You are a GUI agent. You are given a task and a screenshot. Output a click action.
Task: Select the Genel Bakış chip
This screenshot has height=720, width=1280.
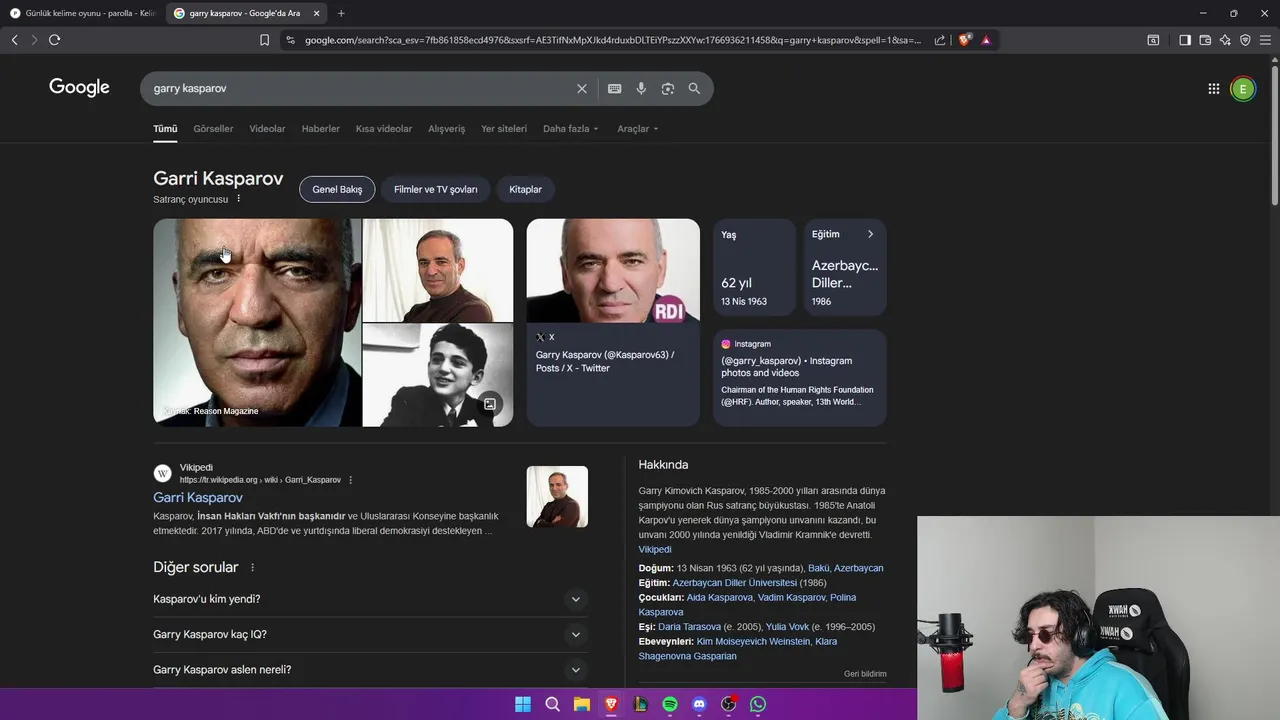point(337,189)
